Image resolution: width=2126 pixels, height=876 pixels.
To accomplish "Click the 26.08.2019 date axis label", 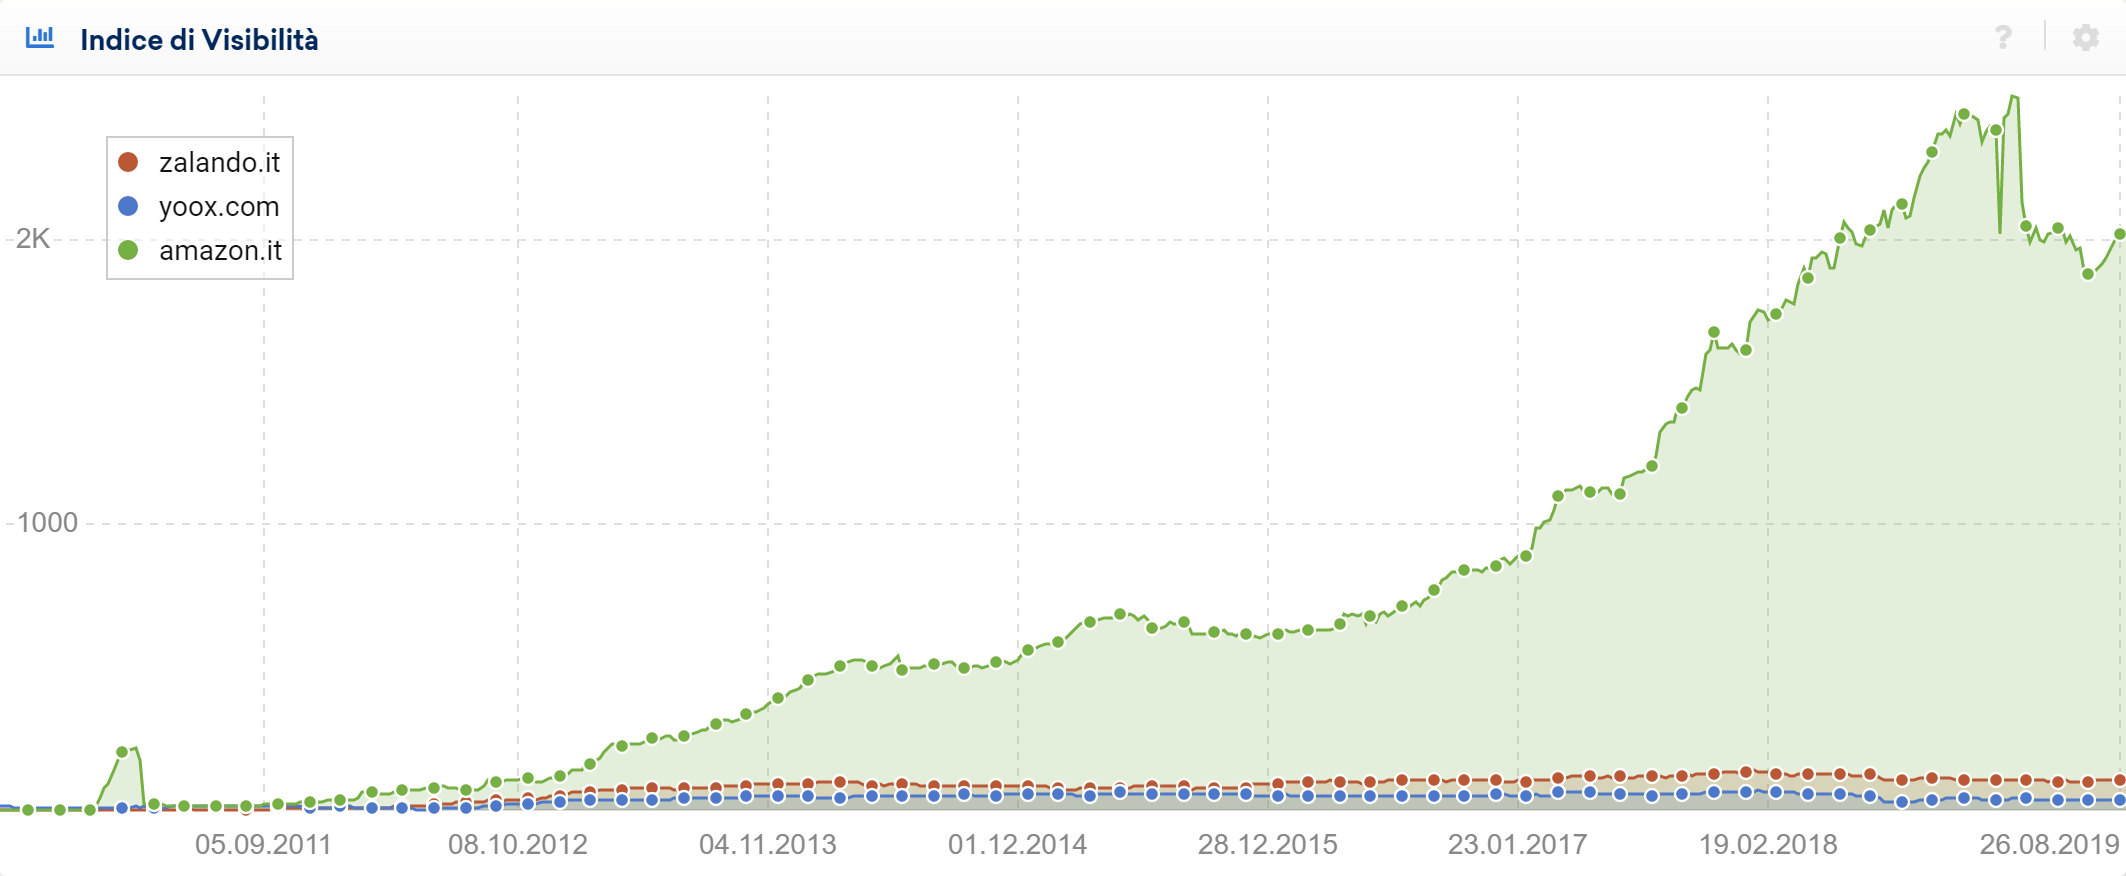I will (2050, 844).
